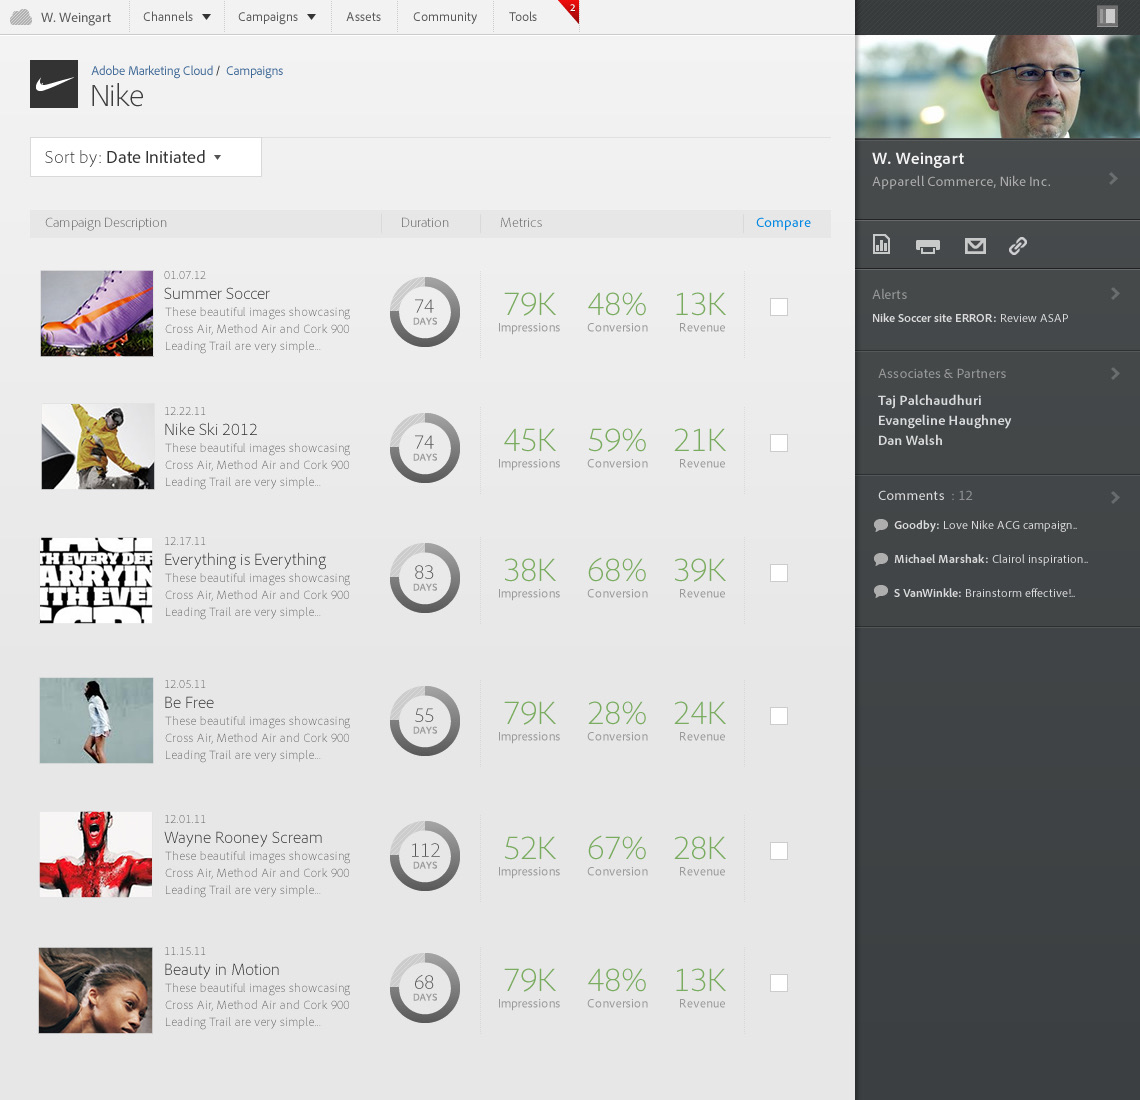The height and width of the screenshot is (1100, 1140).
Task: Open the Community menu item
Action: pos(445,17)
